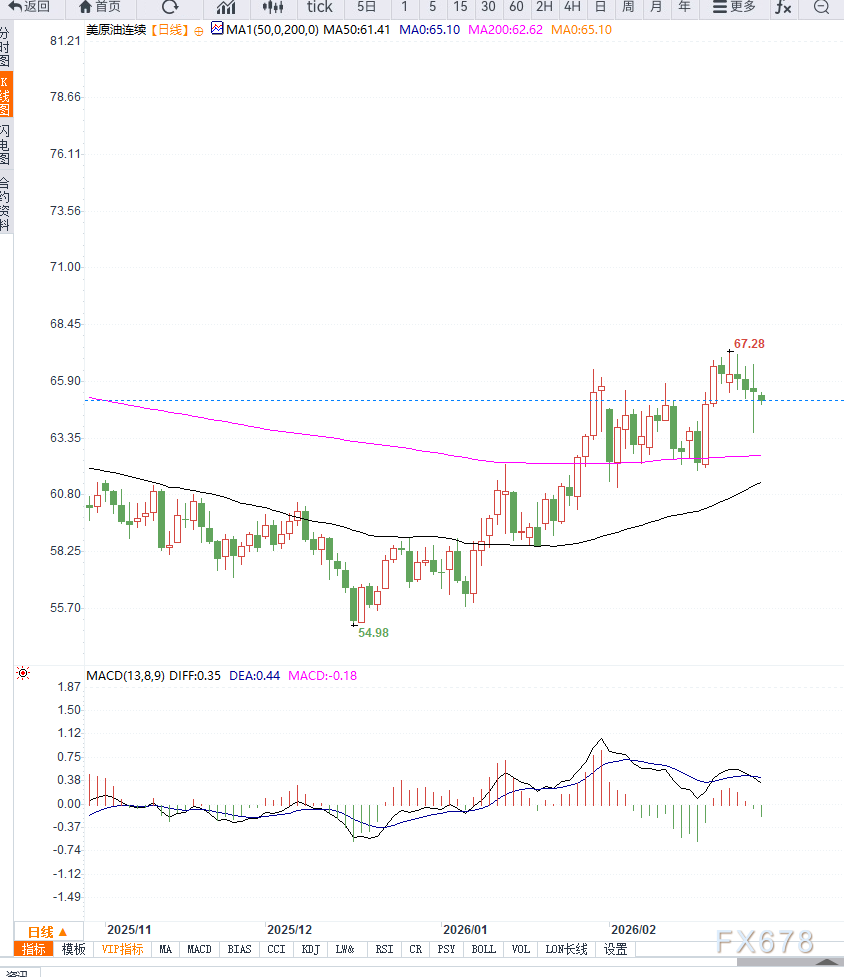This screenshot has width=844, height=977.
Task: Open the fx formula function icon
Action: tap(783, 7)
